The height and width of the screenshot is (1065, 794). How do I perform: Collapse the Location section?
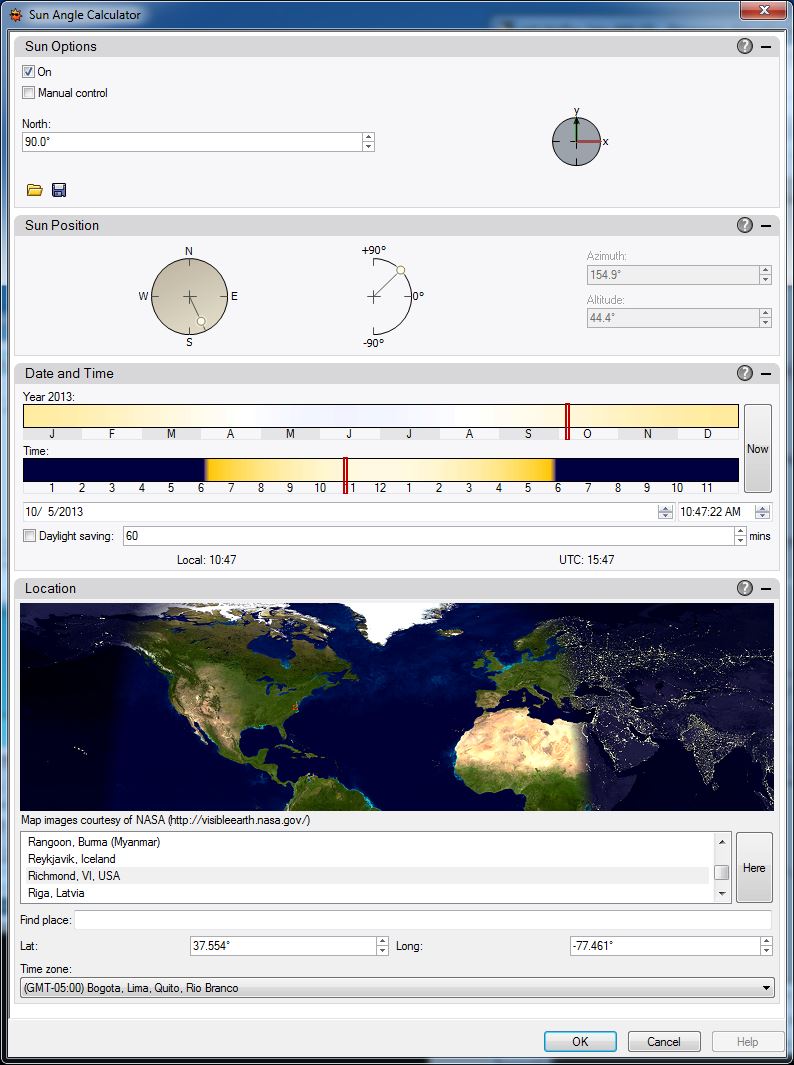(766, 589)
